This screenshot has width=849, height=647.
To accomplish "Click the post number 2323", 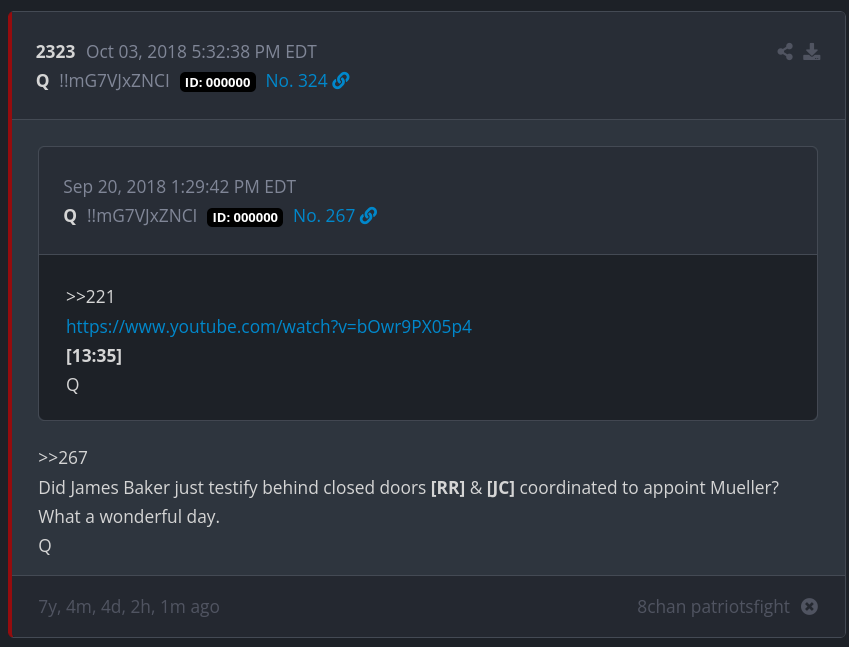I will click(55, 52).
